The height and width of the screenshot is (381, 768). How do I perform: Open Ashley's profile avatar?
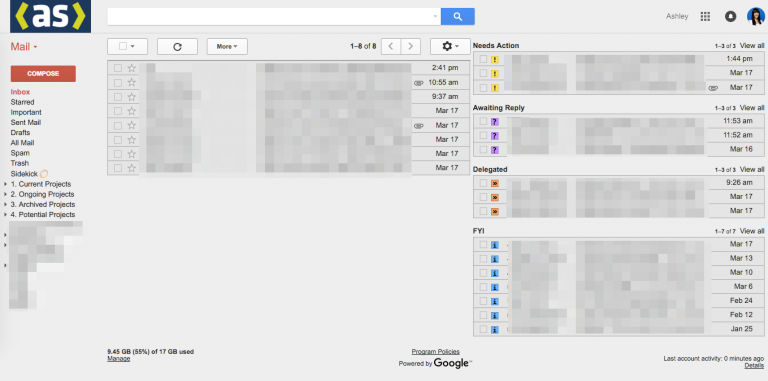(756, 17)
